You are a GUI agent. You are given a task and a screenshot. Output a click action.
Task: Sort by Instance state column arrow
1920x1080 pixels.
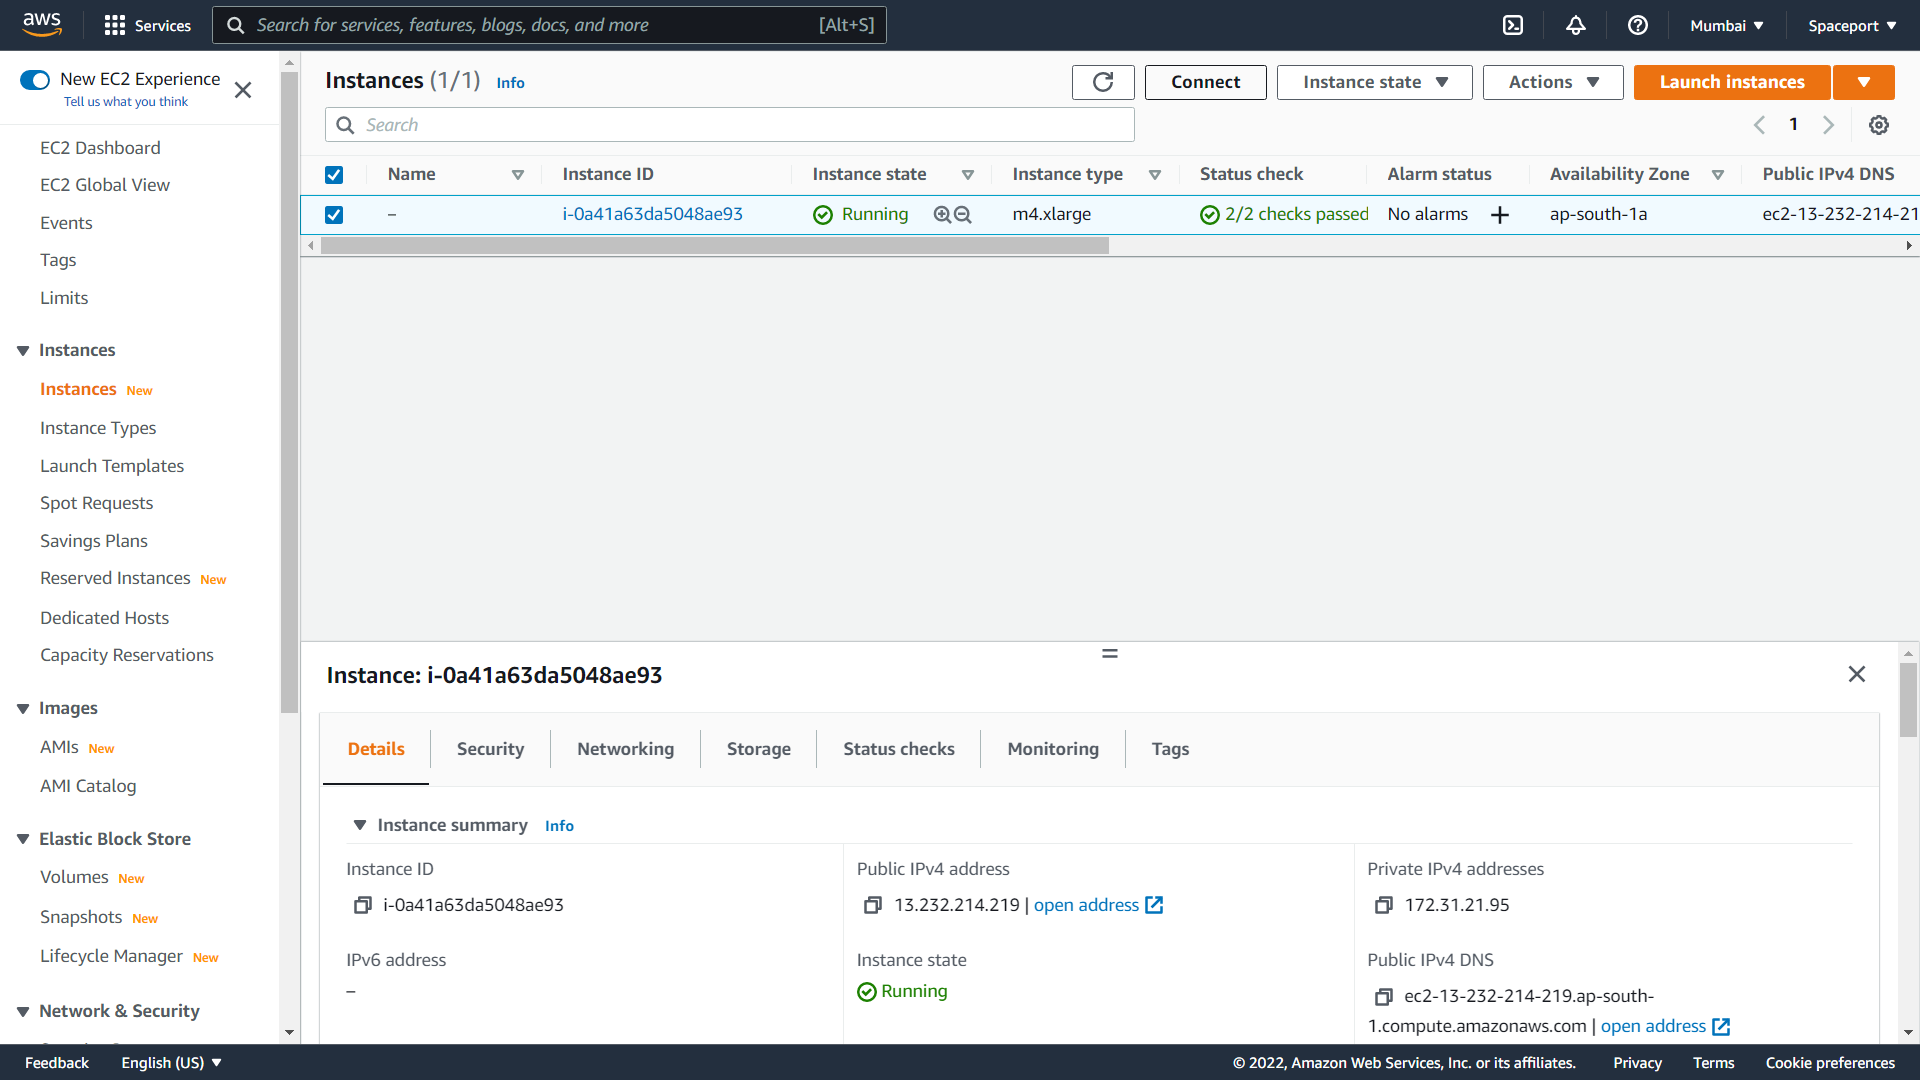pos(968,175)
